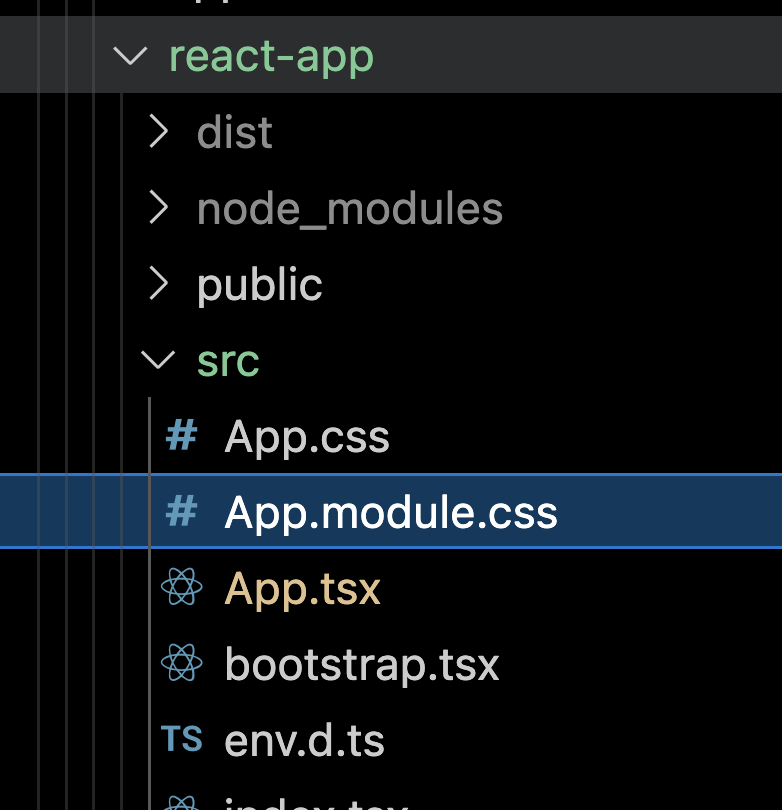Select App.module.css in the explorer
This screenshot has height=810, width=782.
tap(390, 512)
